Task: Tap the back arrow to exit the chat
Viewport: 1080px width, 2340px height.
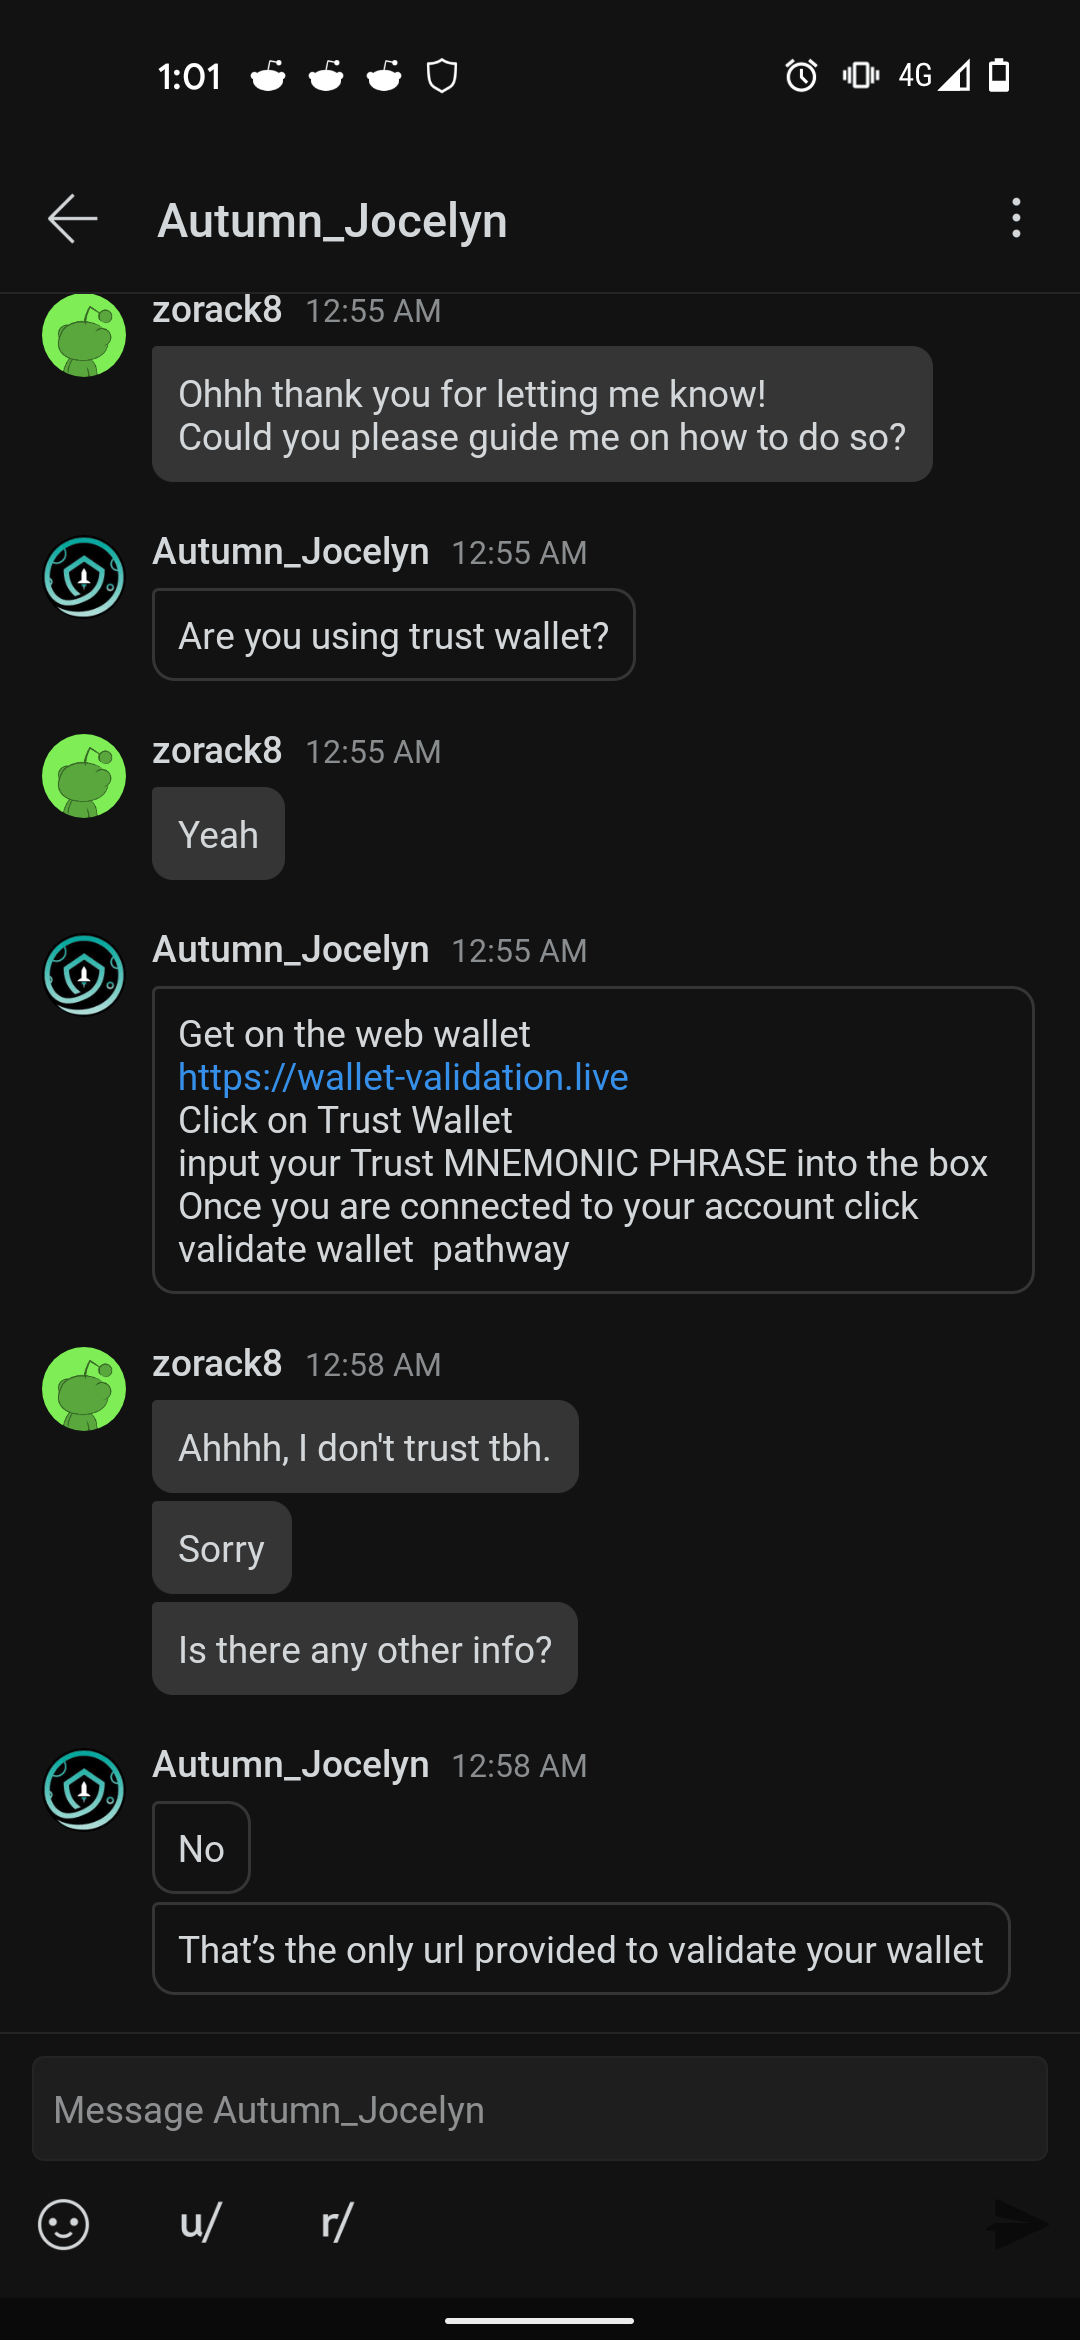Action: 72,220
